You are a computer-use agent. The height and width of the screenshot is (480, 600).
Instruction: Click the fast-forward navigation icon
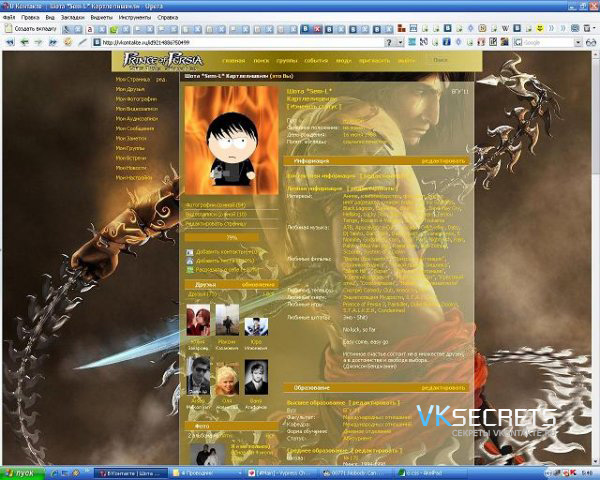53,42
